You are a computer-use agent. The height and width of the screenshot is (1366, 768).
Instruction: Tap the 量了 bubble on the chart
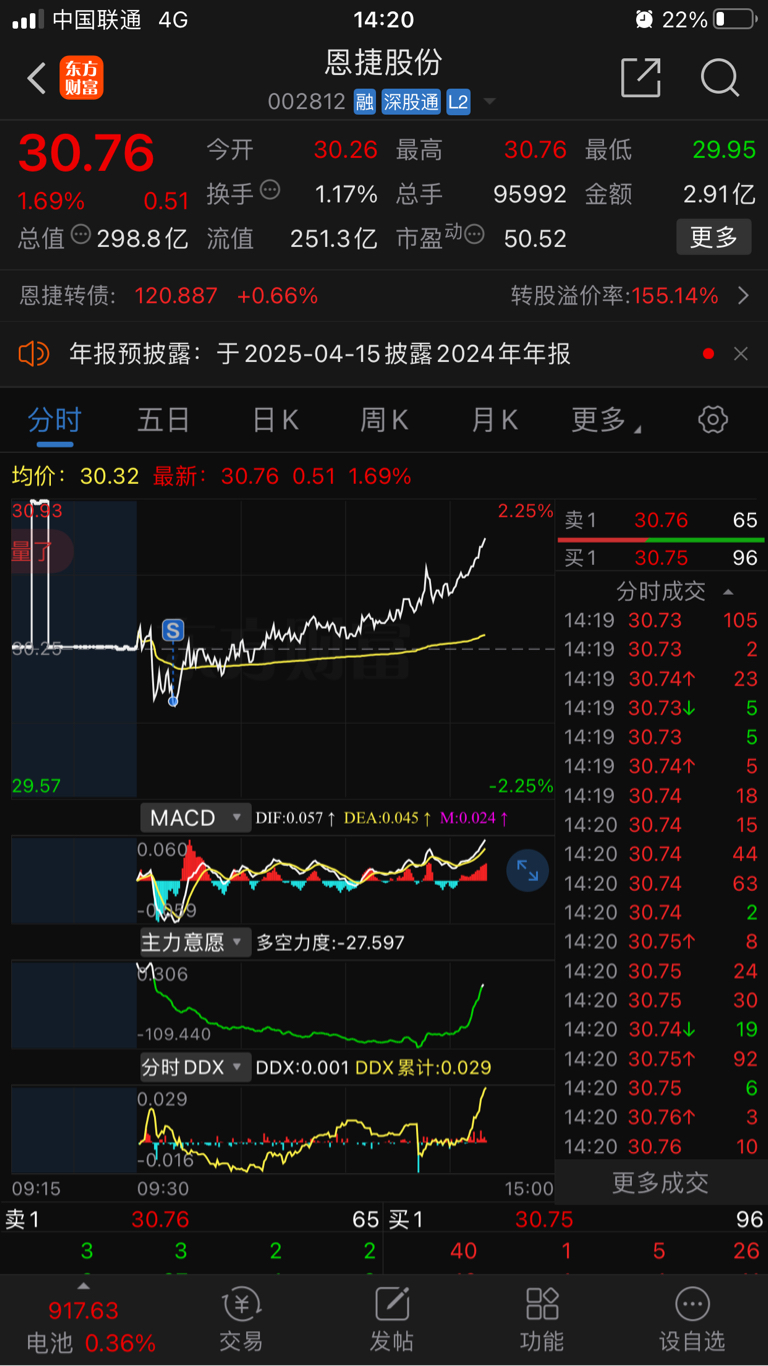(x=42, y=551)
